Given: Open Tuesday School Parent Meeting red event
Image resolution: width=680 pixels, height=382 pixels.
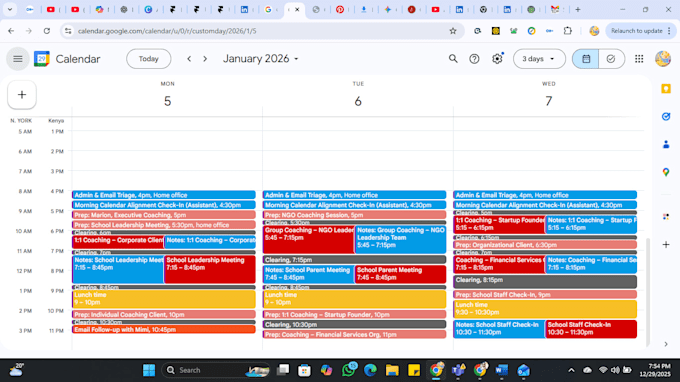Looking at the screenshot, I should pyautogui.click(x=400, y=274).
